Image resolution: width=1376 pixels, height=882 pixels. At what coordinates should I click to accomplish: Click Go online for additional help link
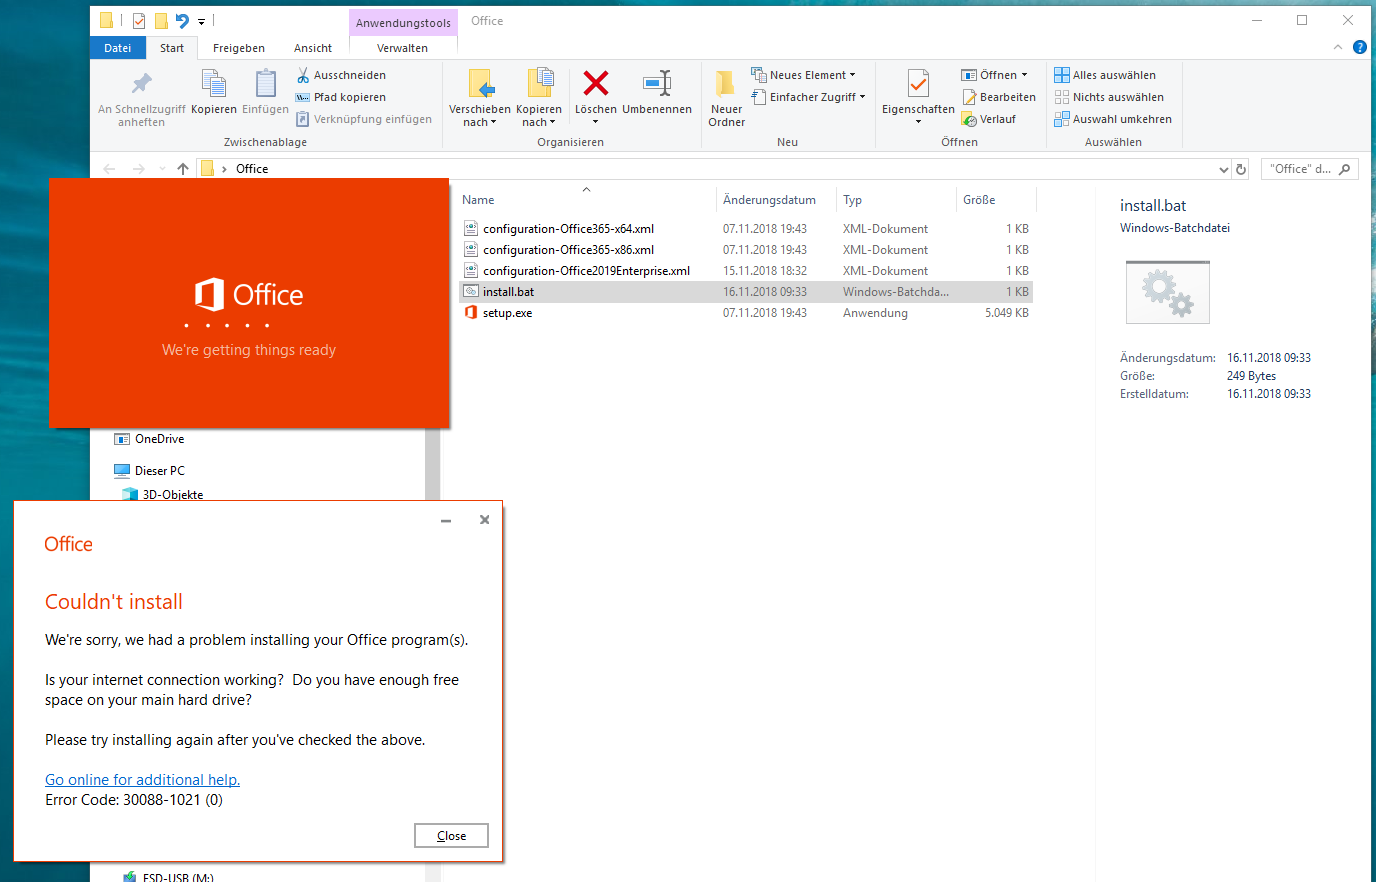tap(142, 780)
